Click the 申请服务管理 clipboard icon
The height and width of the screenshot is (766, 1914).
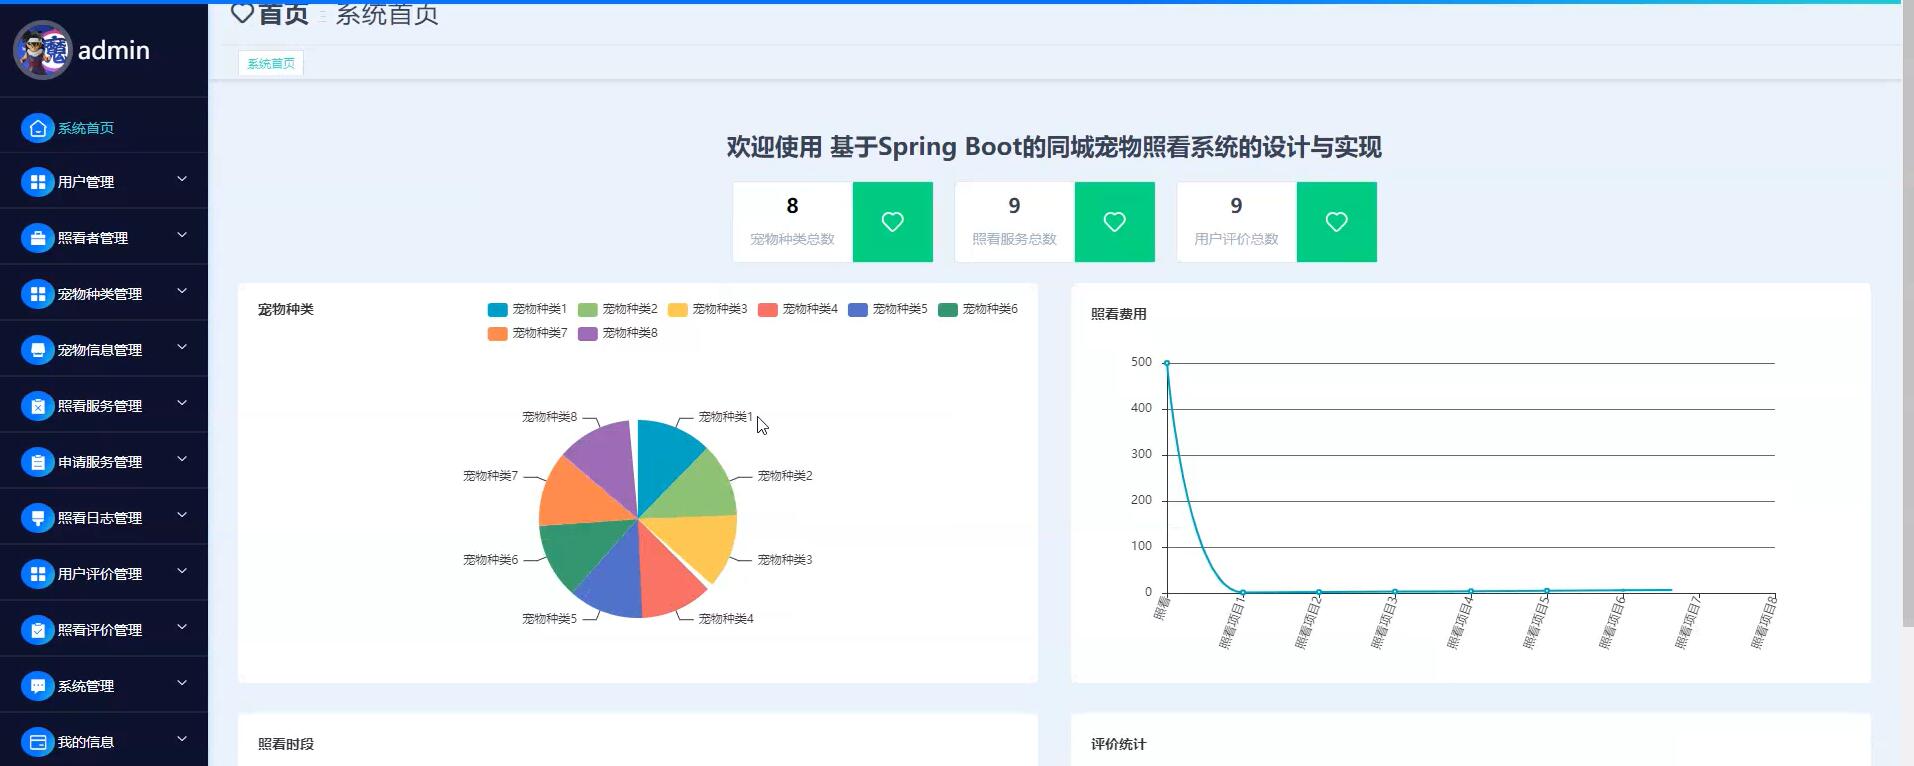tap(37, 462)
